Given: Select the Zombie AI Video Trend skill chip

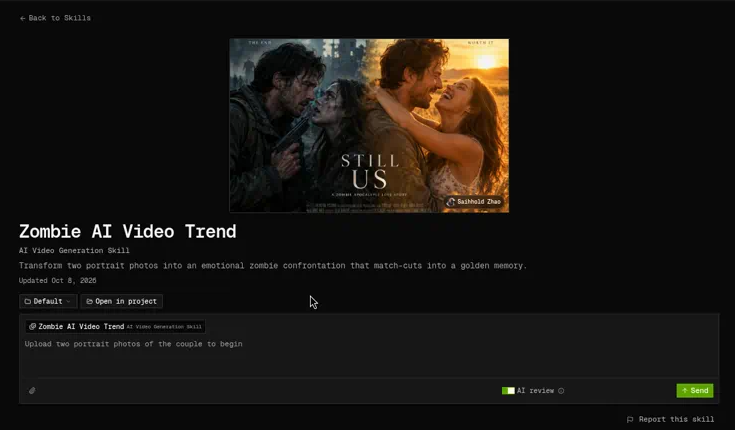Looking at the screenshot, I should pyautogui.click(x=115, y=326).
